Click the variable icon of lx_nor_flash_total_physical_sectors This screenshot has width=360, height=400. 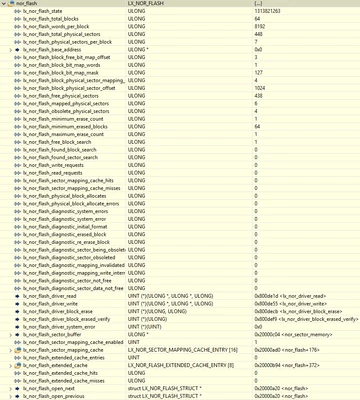point(17,34)
